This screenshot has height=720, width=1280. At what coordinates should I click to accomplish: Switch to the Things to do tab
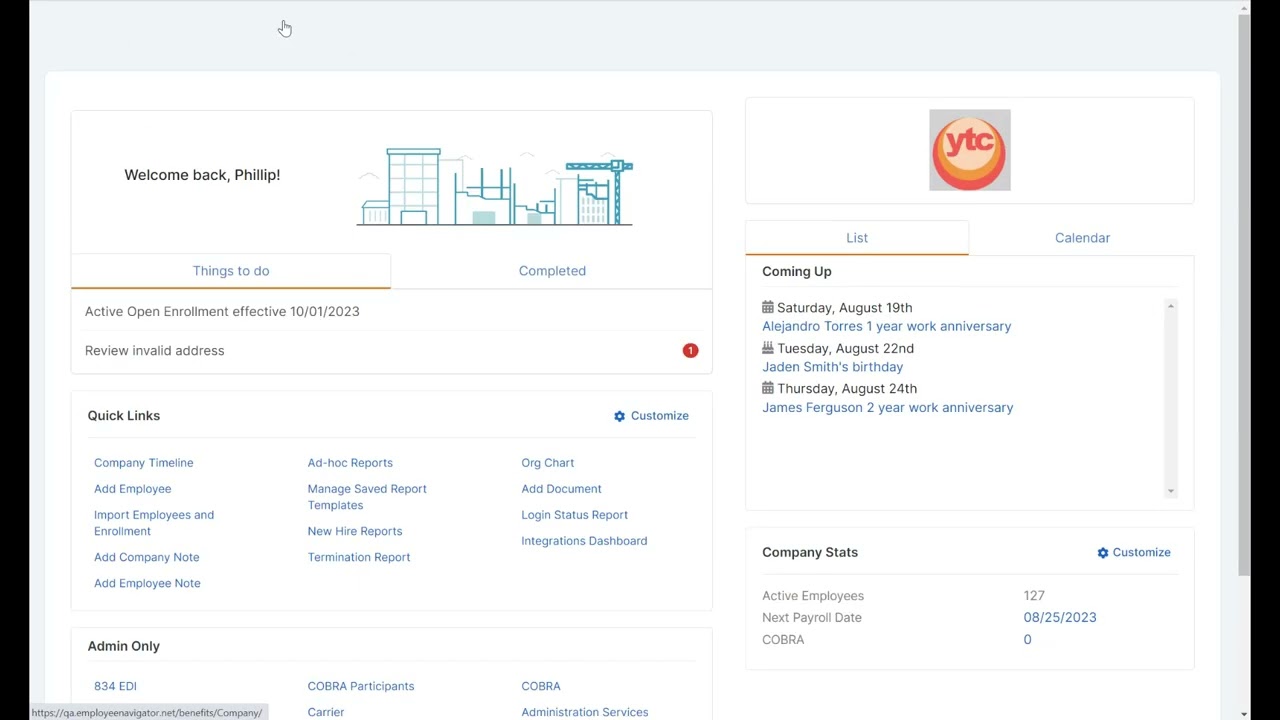click(x=231, y=271)
